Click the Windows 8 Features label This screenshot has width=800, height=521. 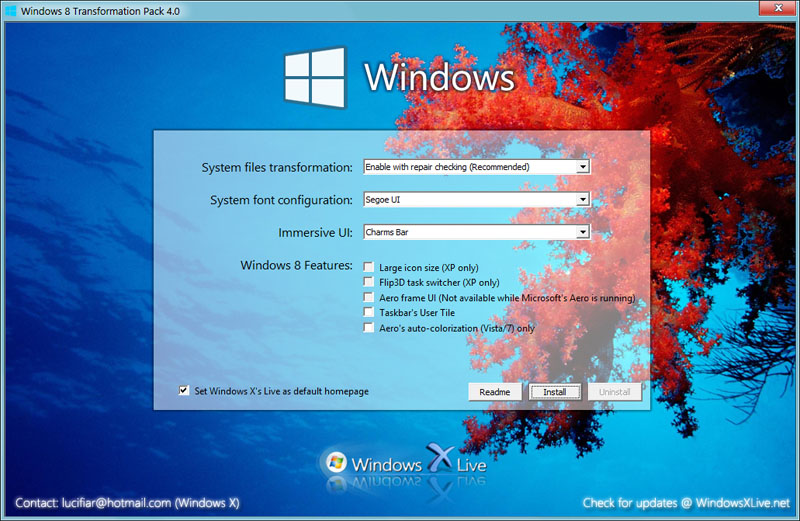[x=296, y=265]
